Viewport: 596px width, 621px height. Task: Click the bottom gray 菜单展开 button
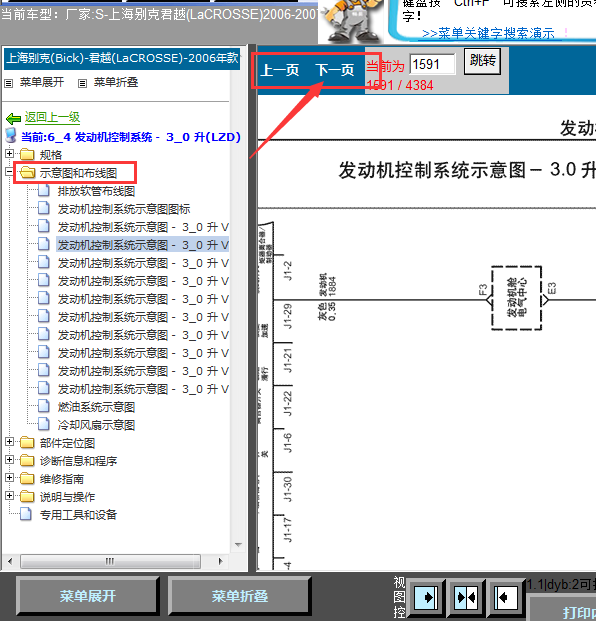tap(88, 596)
